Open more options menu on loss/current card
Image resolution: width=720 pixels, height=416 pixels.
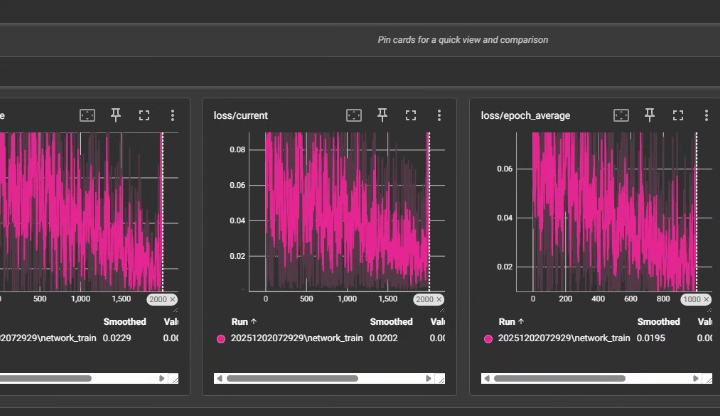pos(439,116)
